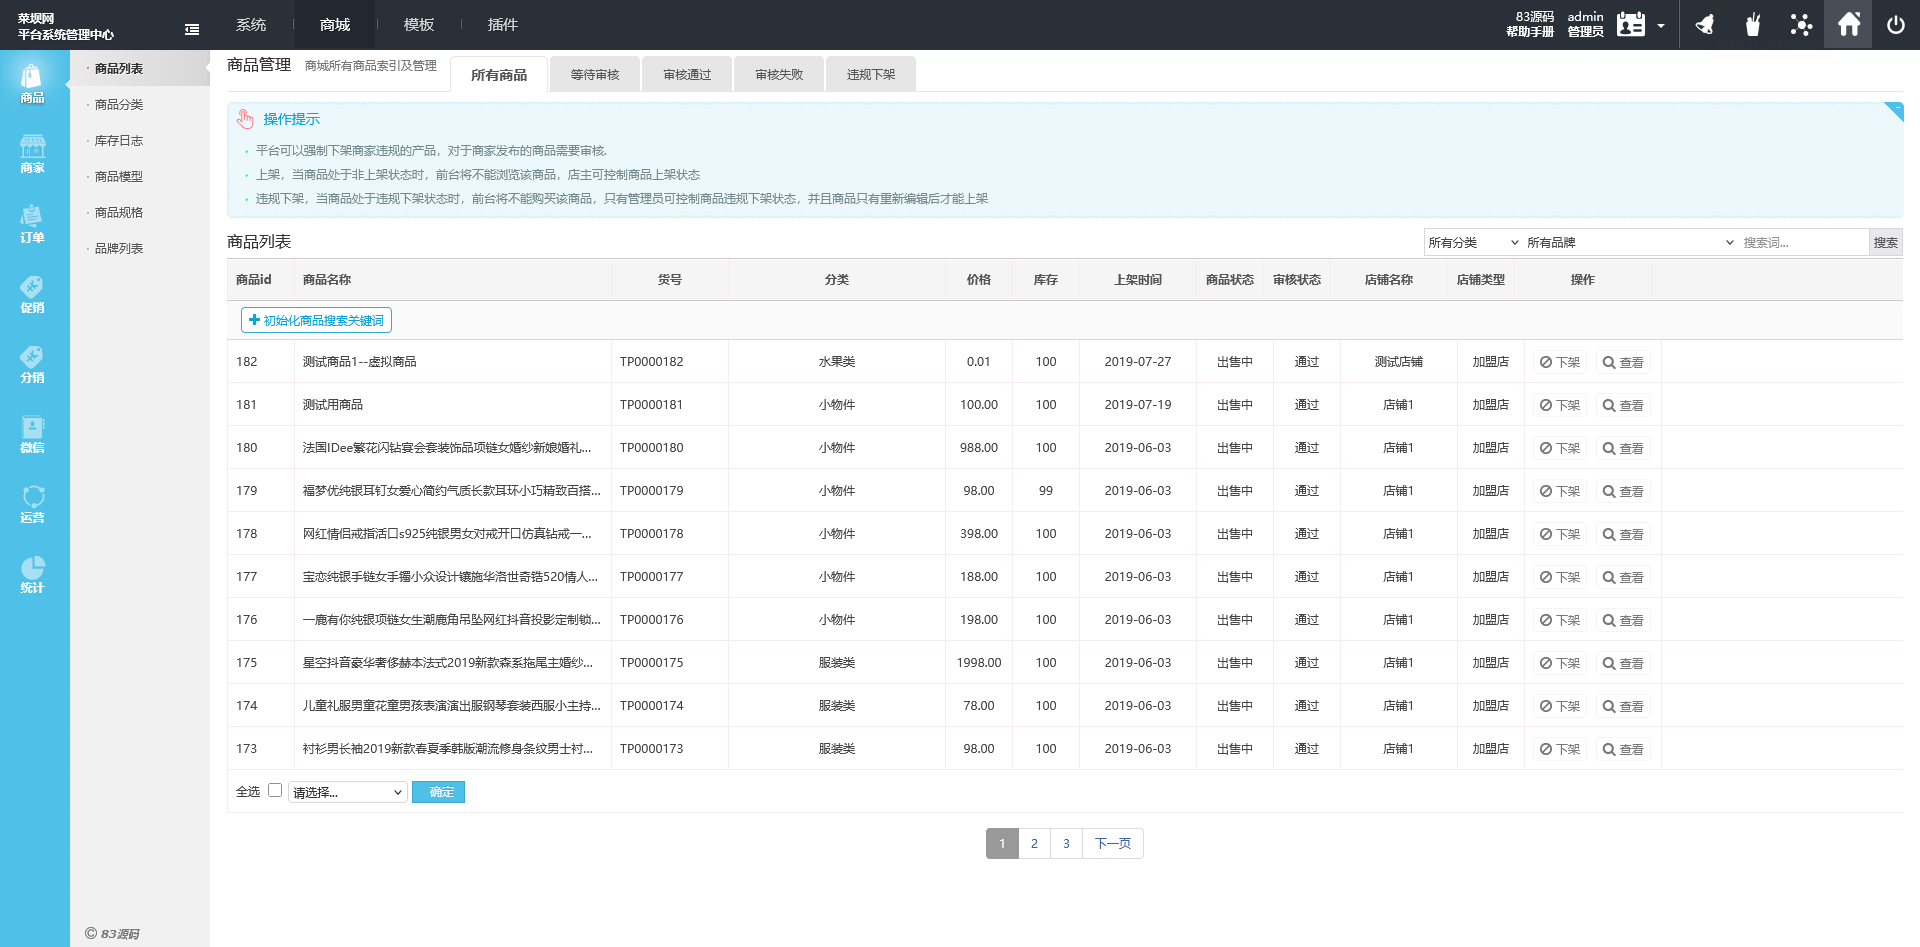
Task: Select 商品规格 in the submenu
Action: coord(119,213)
